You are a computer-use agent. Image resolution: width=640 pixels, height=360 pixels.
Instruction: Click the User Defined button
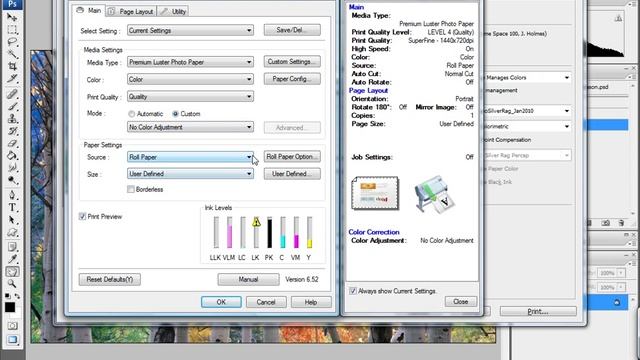point(292,174)
